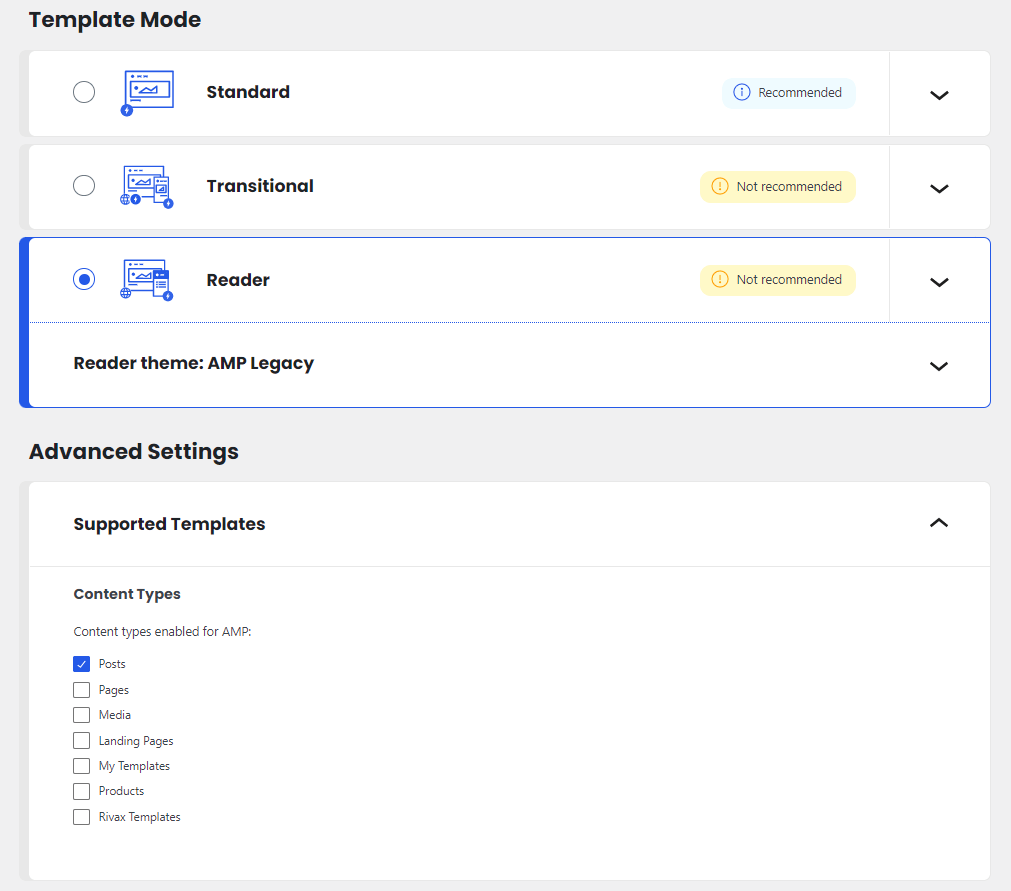
Task: Tick the Products checkbox
Action: [x=82, y=791]
